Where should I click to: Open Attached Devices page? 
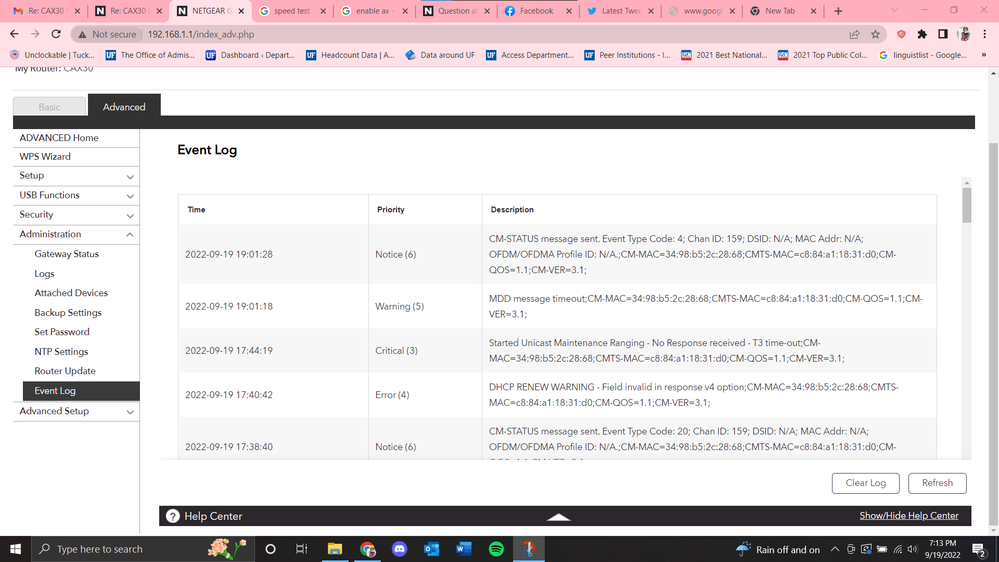[x=71, y=293]
